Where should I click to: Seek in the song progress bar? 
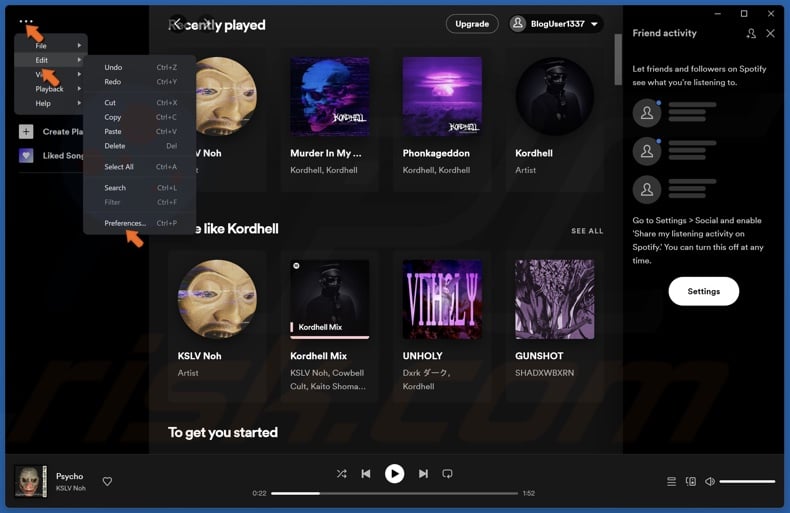coord(394,493)
